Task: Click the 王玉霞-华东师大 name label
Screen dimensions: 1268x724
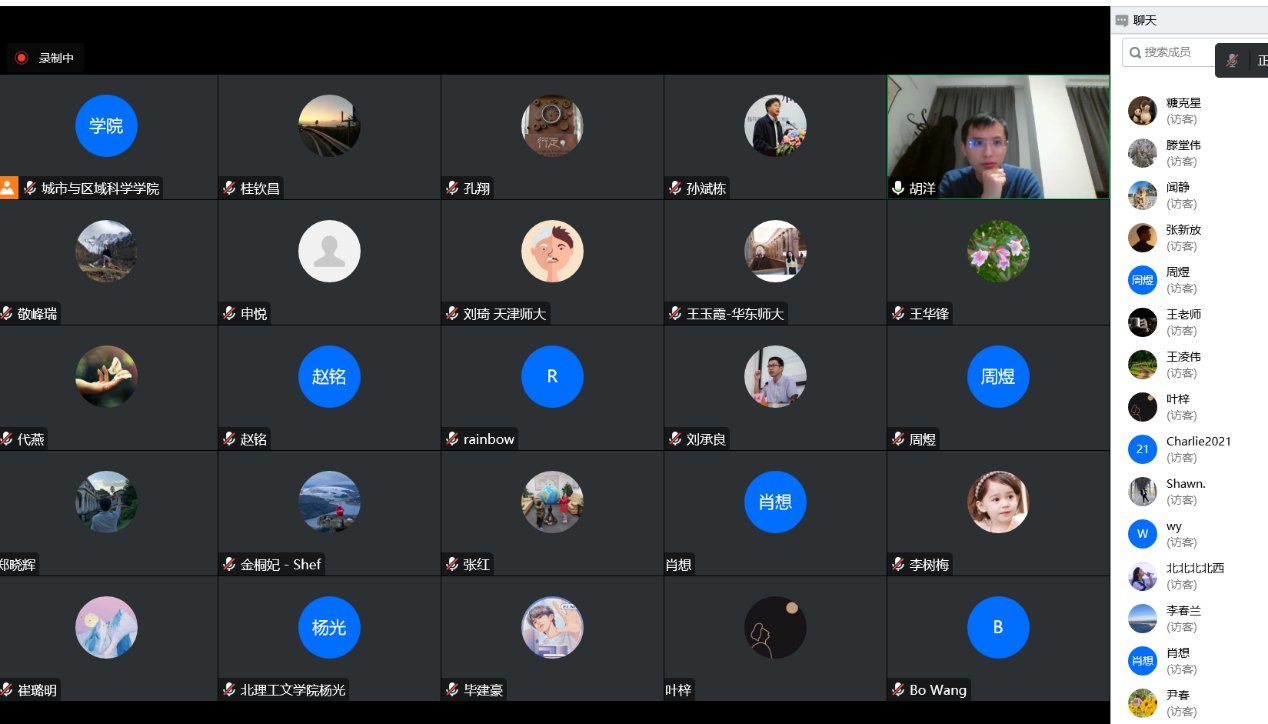Action: coord(735,314)
